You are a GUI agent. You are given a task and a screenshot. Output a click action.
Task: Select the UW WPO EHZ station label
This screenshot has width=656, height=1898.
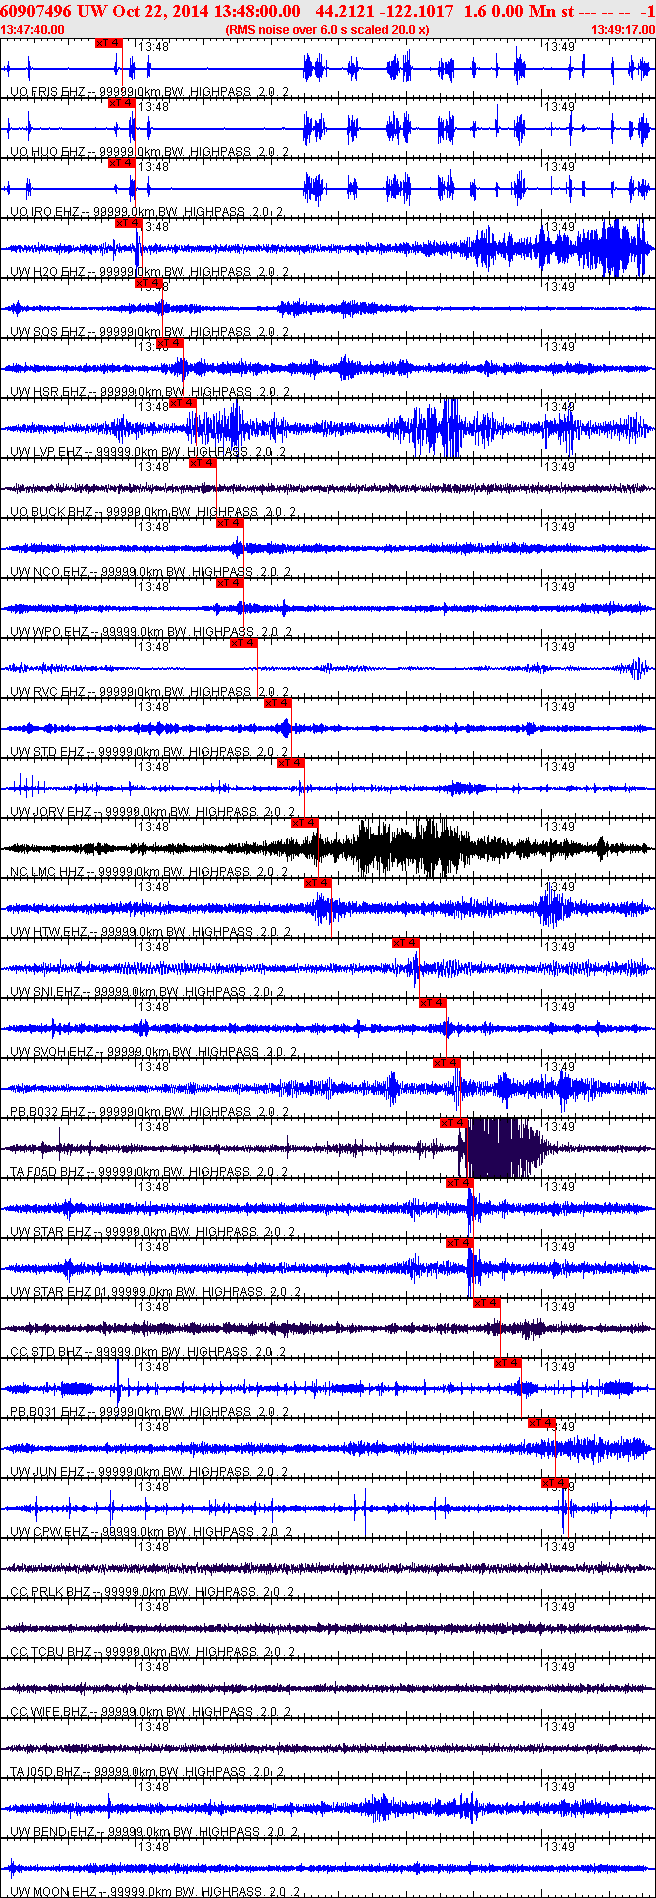[151, 632]
